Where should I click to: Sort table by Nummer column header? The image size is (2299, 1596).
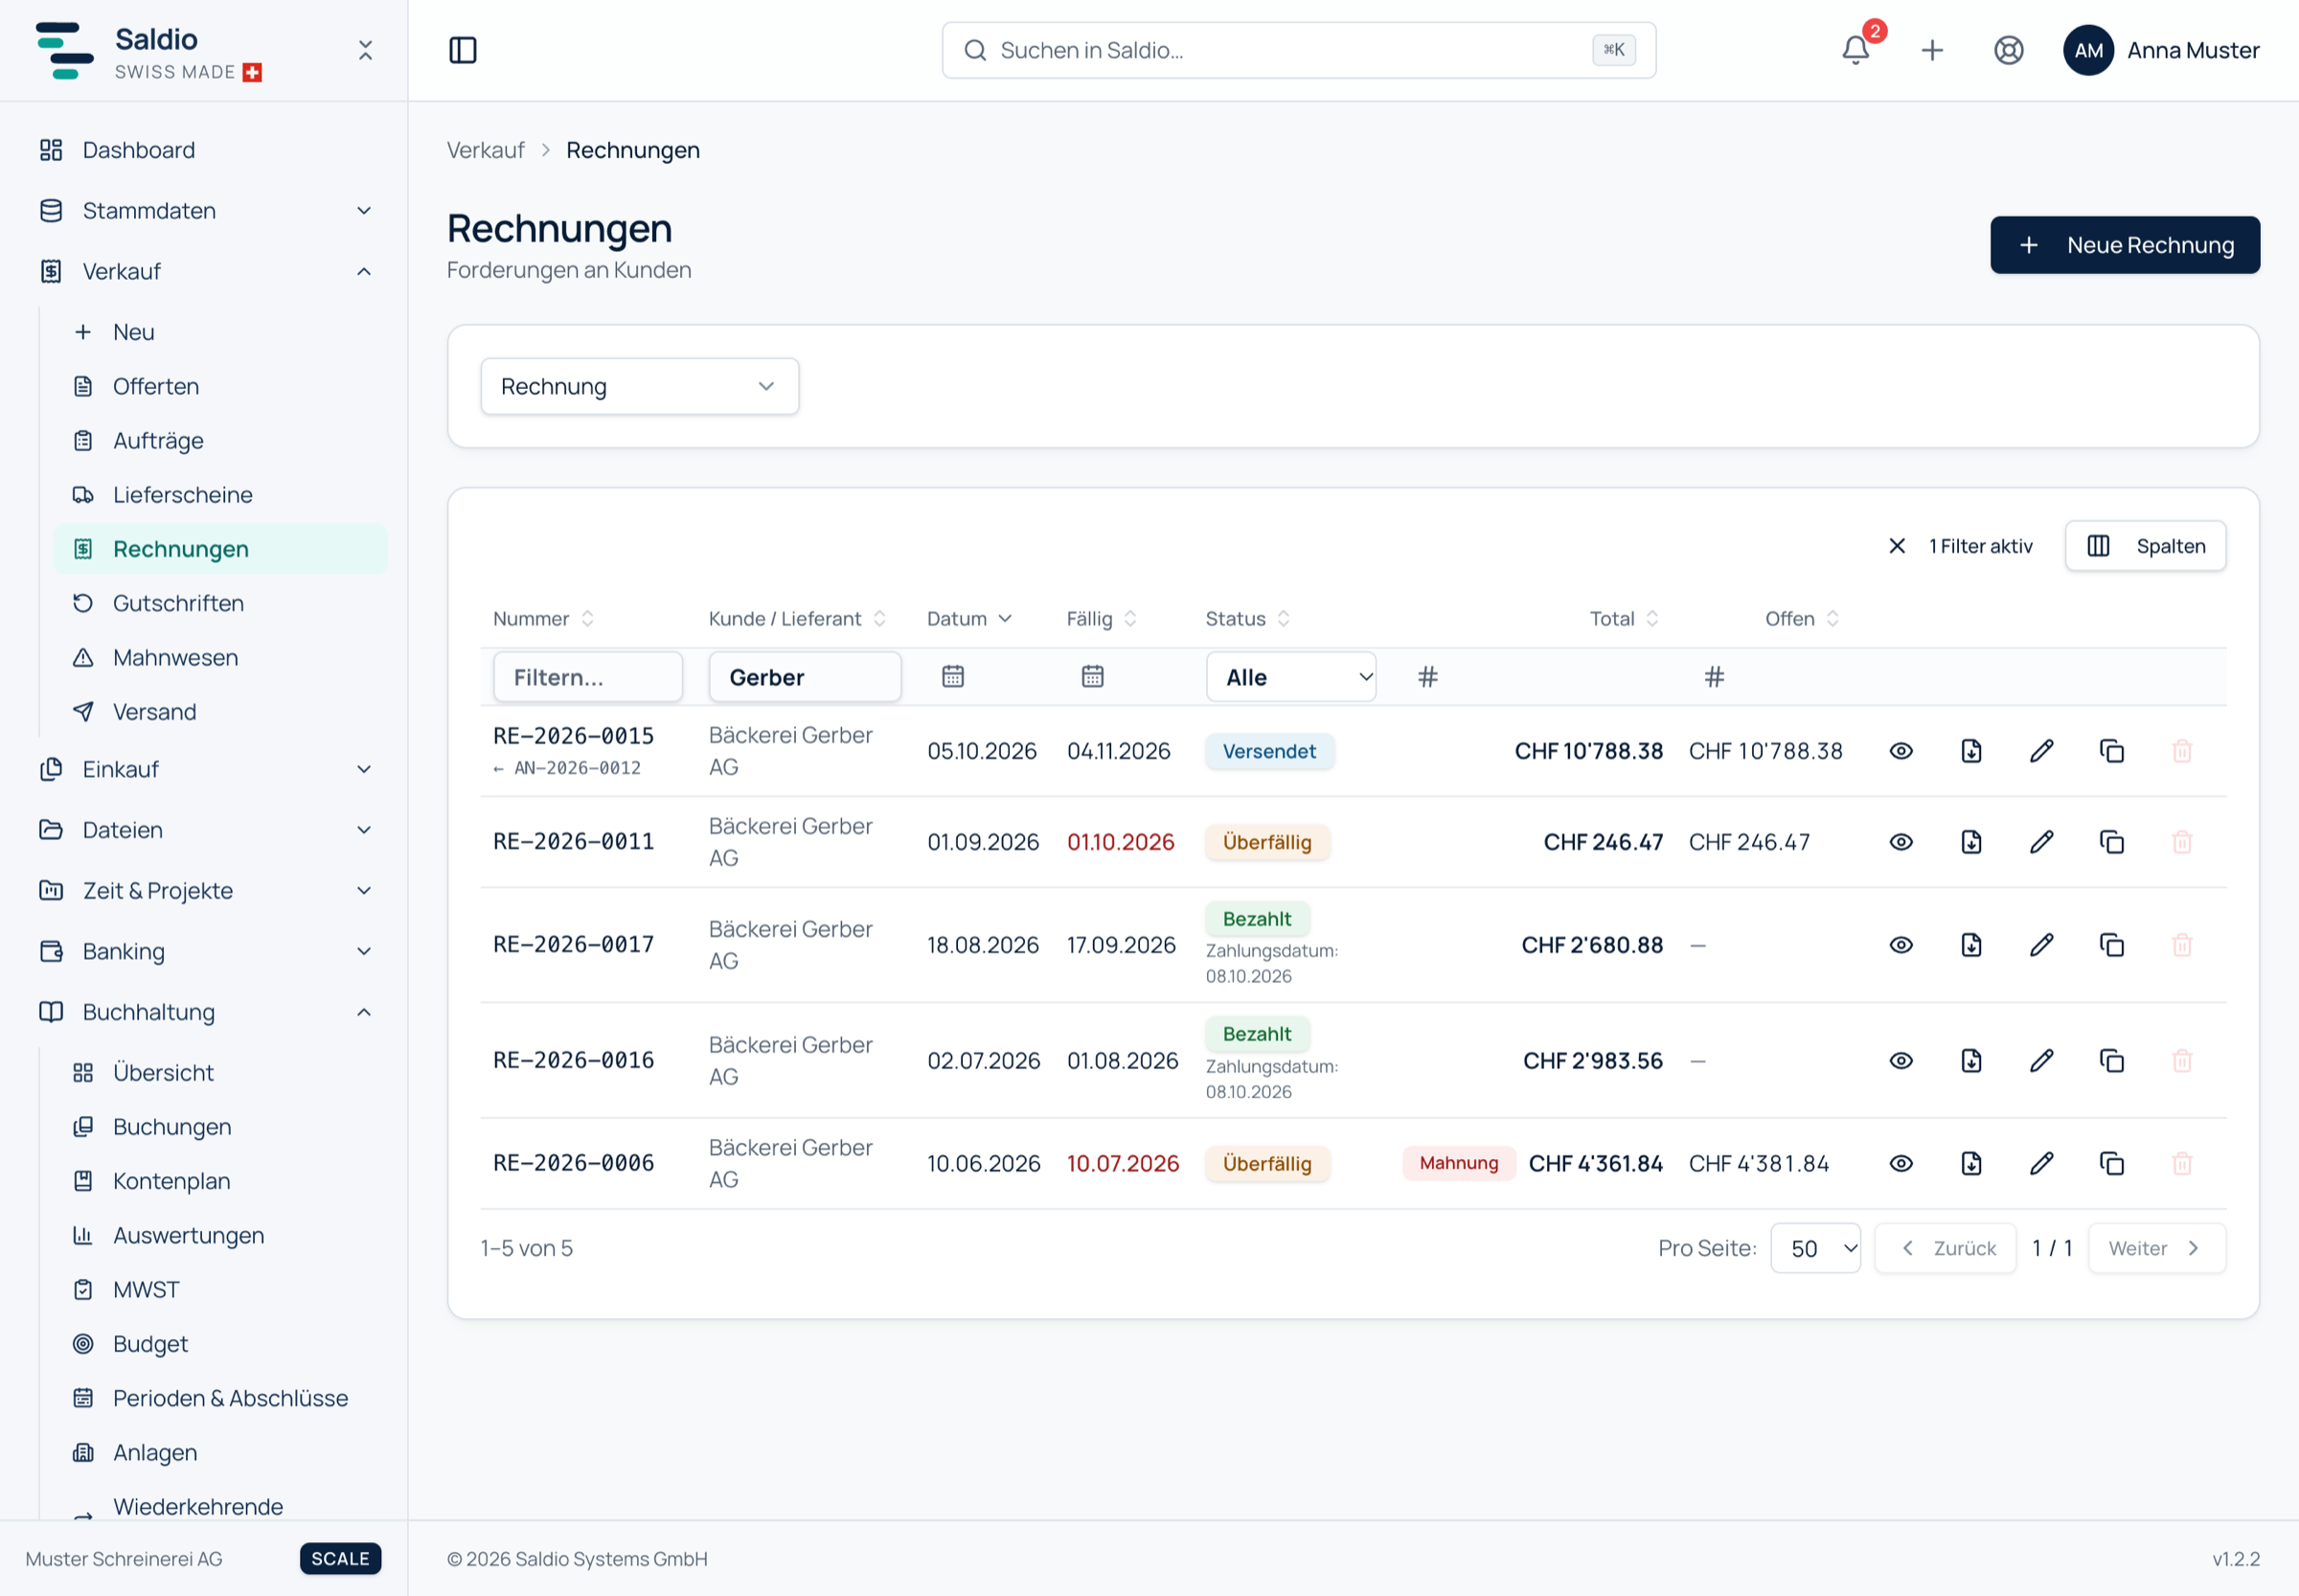(543, 619)
